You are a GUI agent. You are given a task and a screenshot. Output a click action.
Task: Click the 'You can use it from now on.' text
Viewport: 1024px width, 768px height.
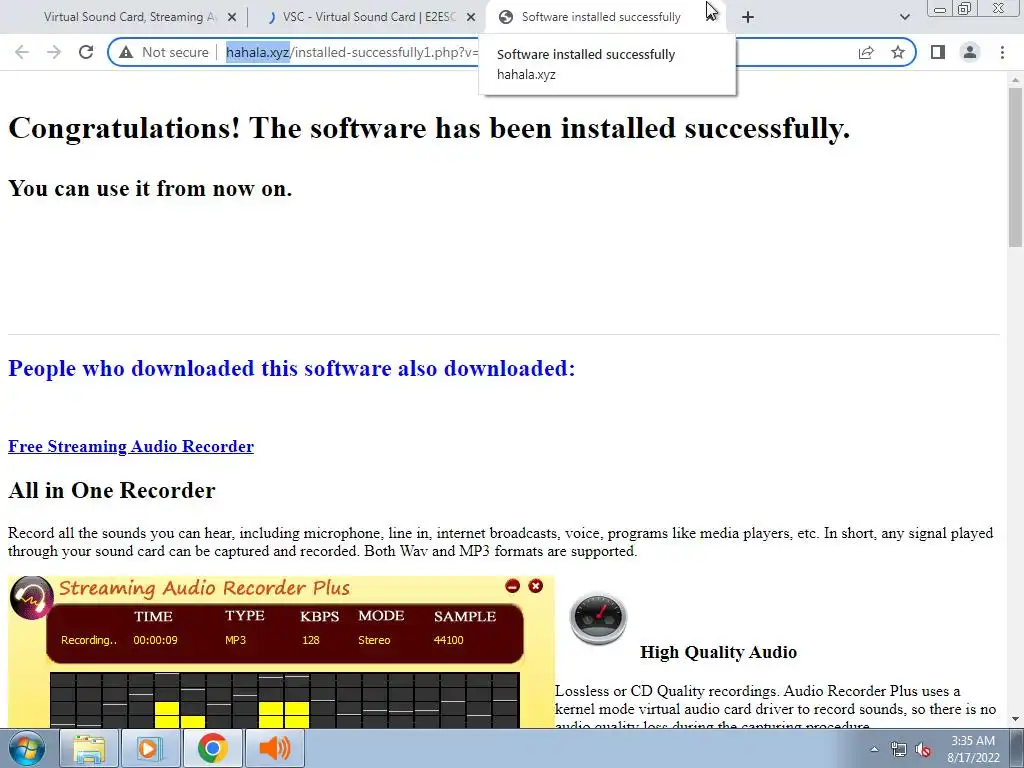click(150, 188)
